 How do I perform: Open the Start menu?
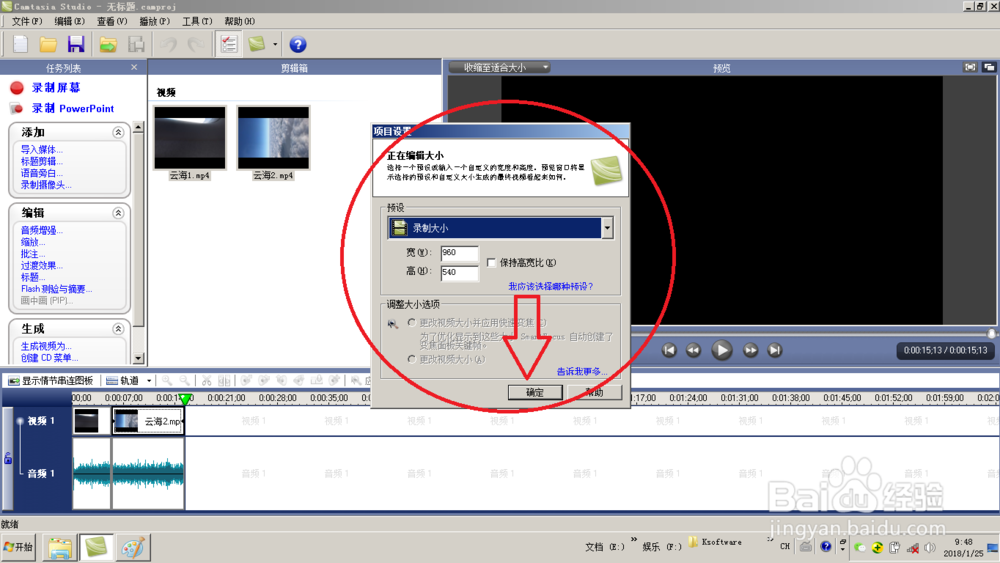point(18,547)
